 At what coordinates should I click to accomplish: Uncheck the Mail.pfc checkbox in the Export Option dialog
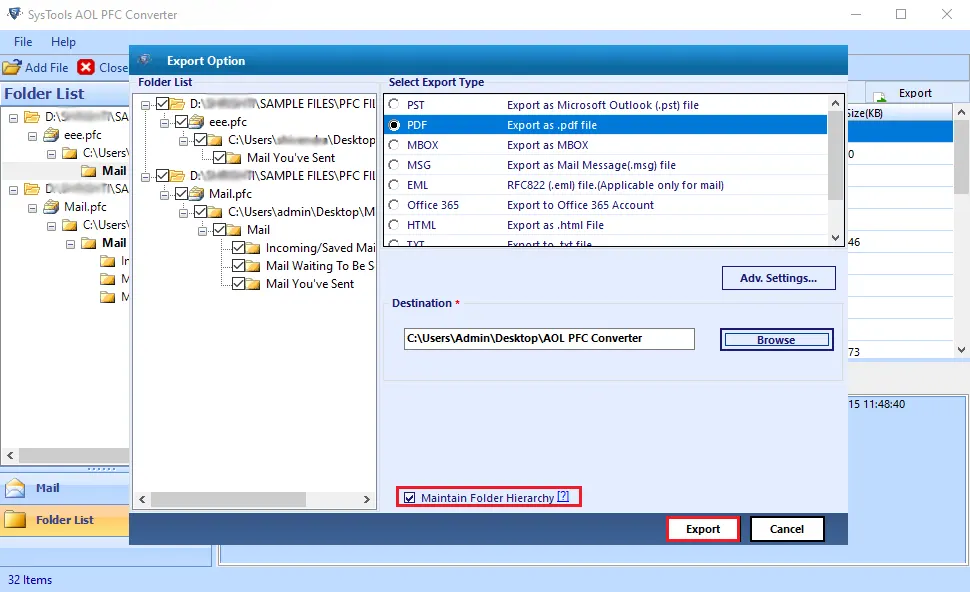(x=181, y=194)
